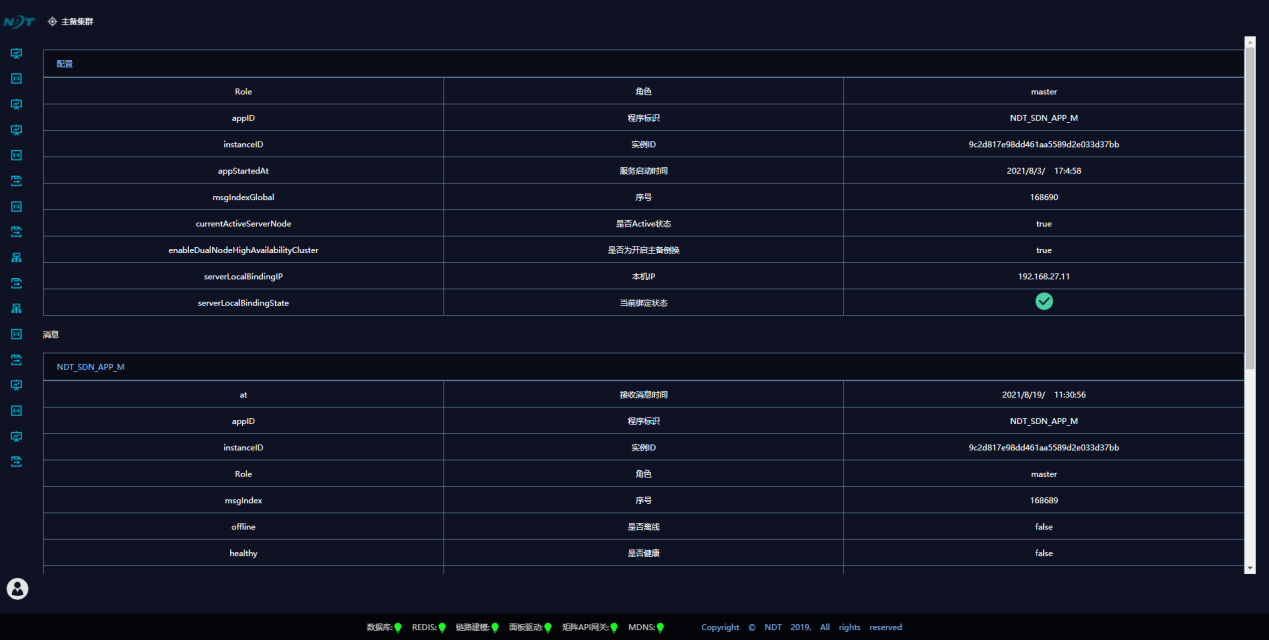This screenshot has width=1269, height=640.
Task: Click the topmost sidebar monitor icon
Action: tap(16, 53)
